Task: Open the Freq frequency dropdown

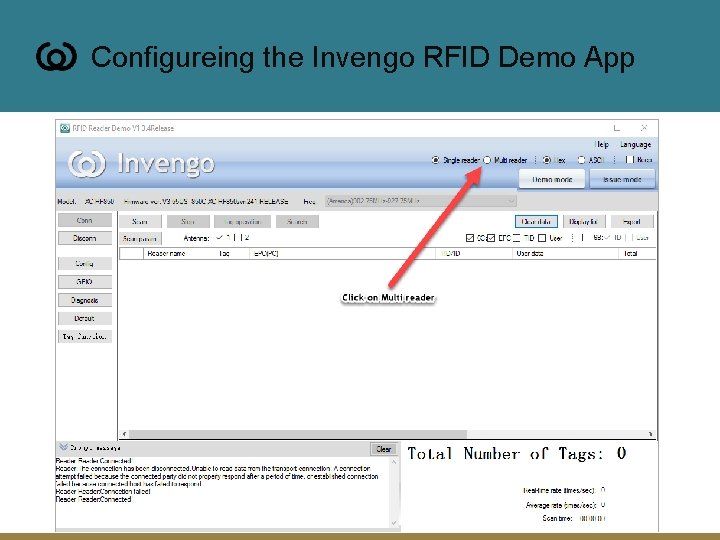Action: (x=421, y=201)
